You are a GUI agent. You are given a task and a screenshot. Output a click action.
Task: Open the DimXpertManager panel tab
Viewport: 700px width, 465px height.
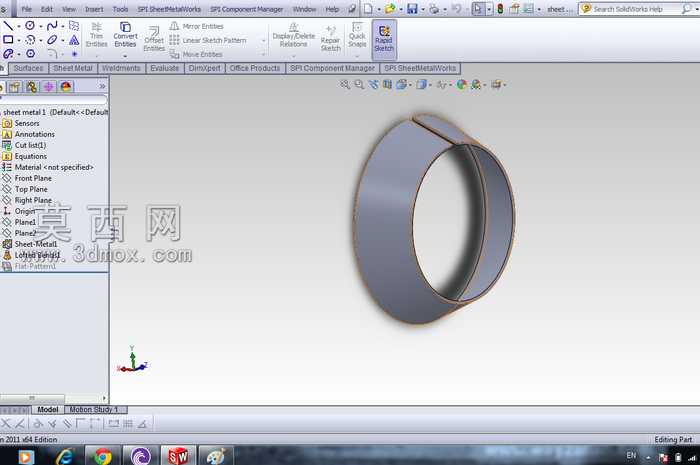coord(49,87)
